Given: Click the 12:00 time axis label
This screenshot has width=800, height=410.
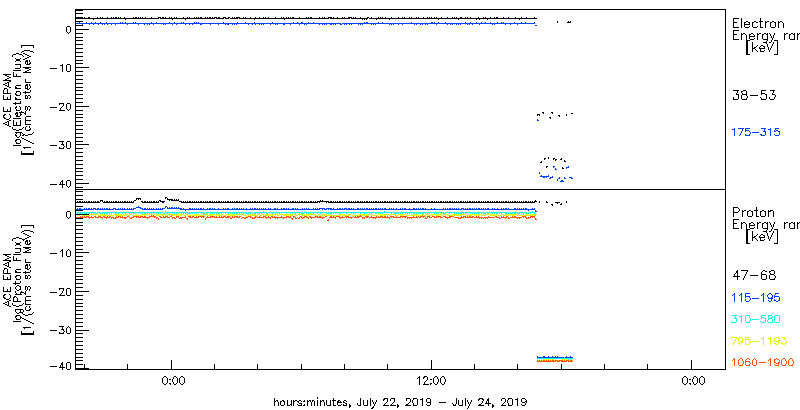Looking at the screenshot, I should (x=432, y=381).
